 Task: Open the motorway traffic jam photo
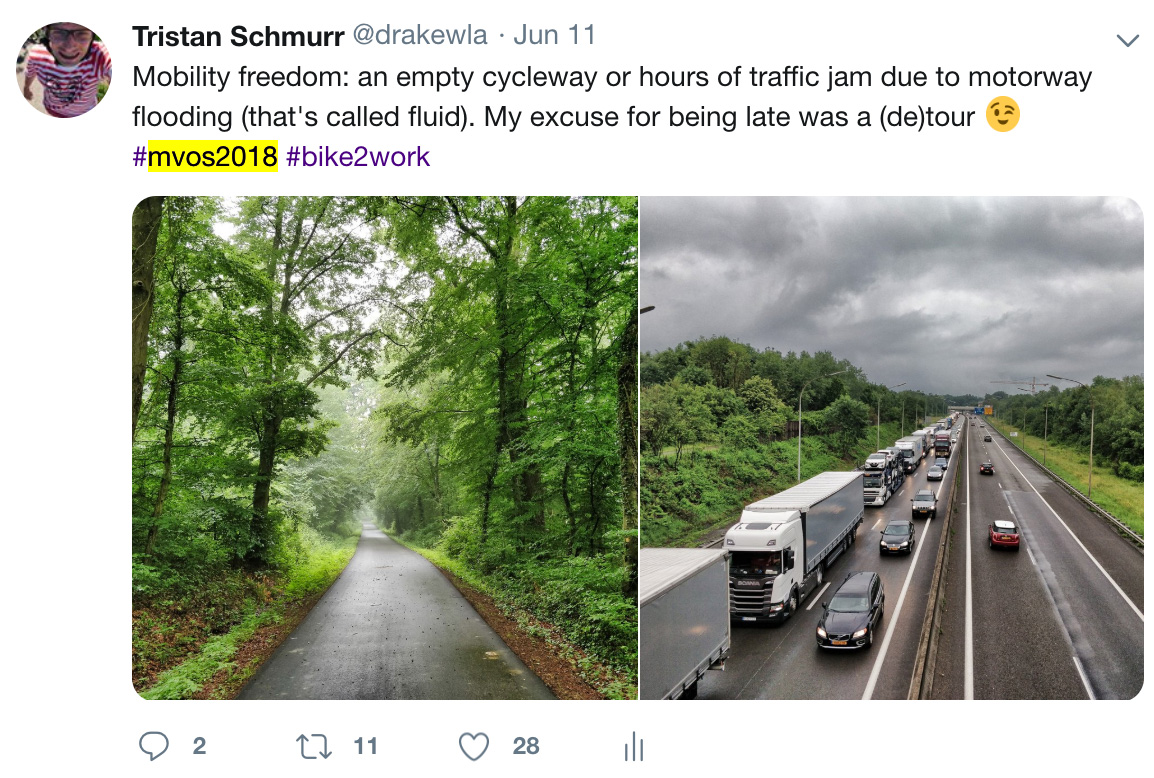coord(891,448)
